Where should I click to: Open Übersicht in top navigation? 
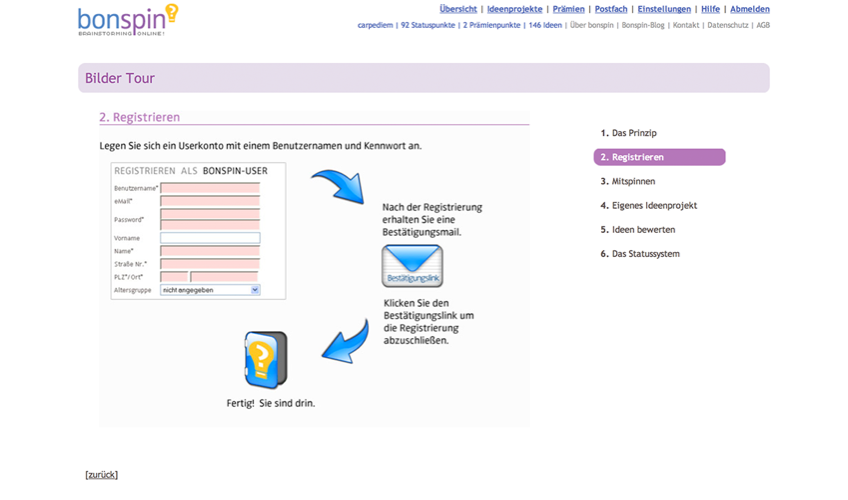(x=458, y=9)
